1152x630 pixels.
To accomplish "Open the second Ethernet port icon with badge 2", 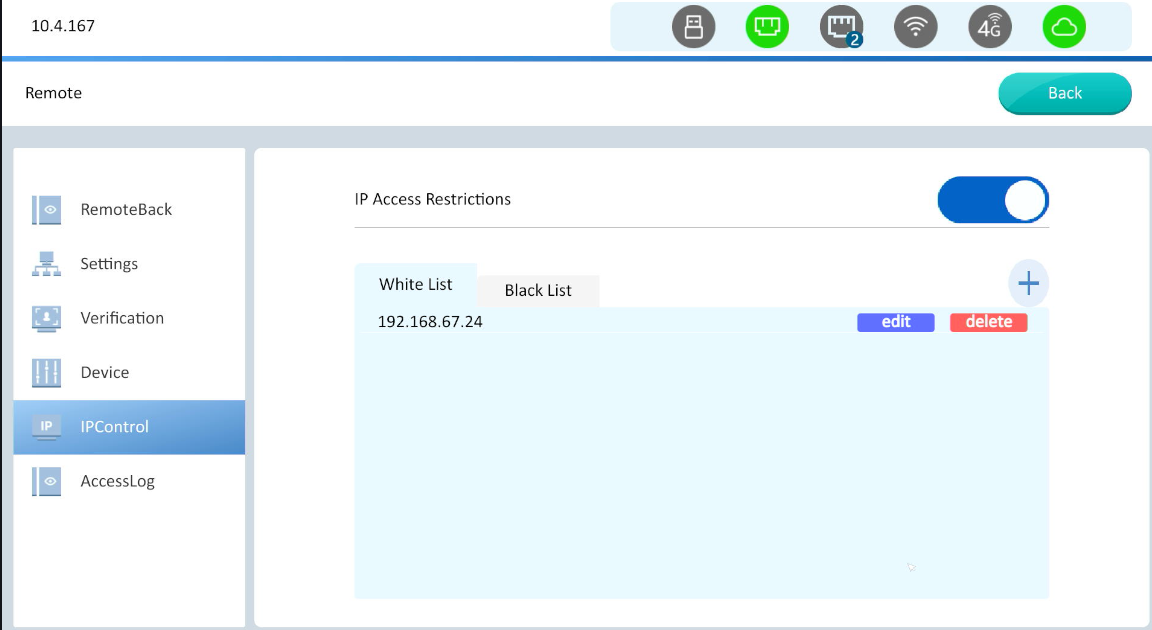I will tap(841, 28).
